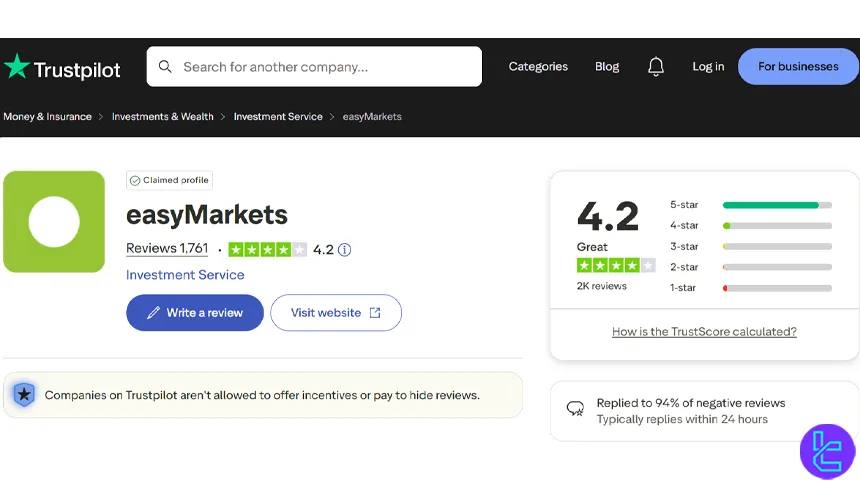Open the Reviews 1,761 link
860x484 pixels.
click(x=167, y=249)
